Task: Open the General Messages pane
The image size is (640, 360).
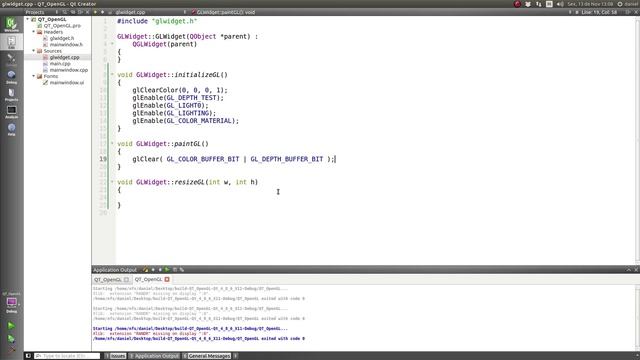Action: click(207, 356)
